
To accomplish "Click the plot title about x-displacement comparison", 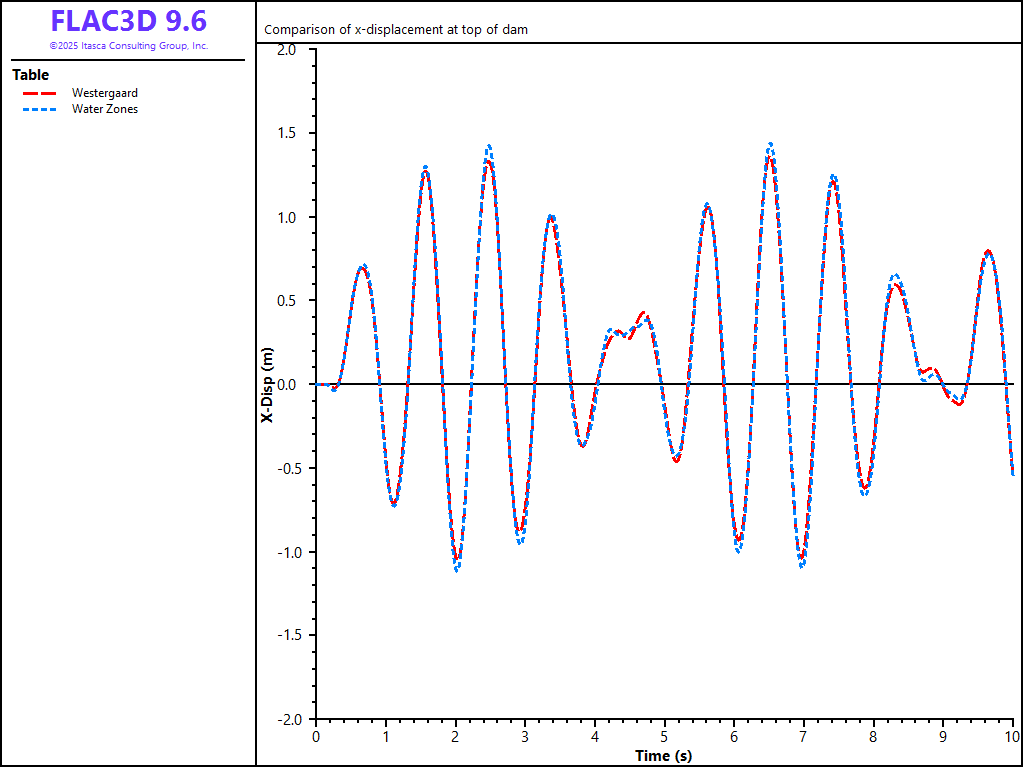I will tap(395, 30).
